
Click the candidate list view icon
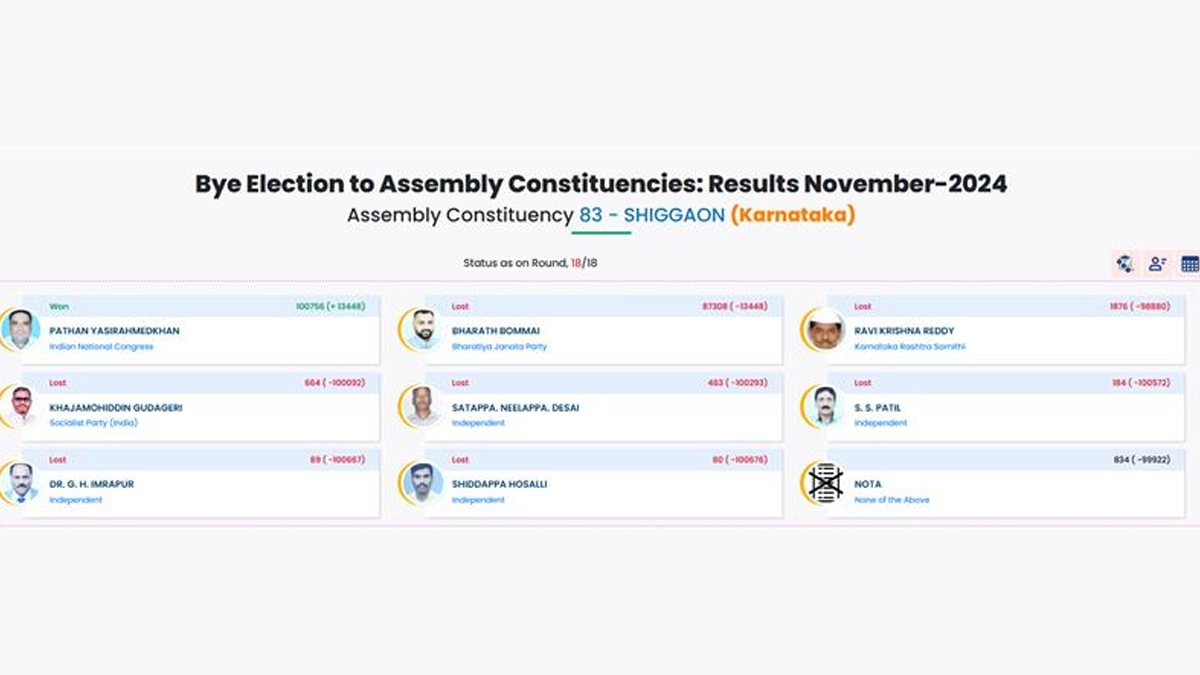pyautogui.click(x=1158, y=264)
